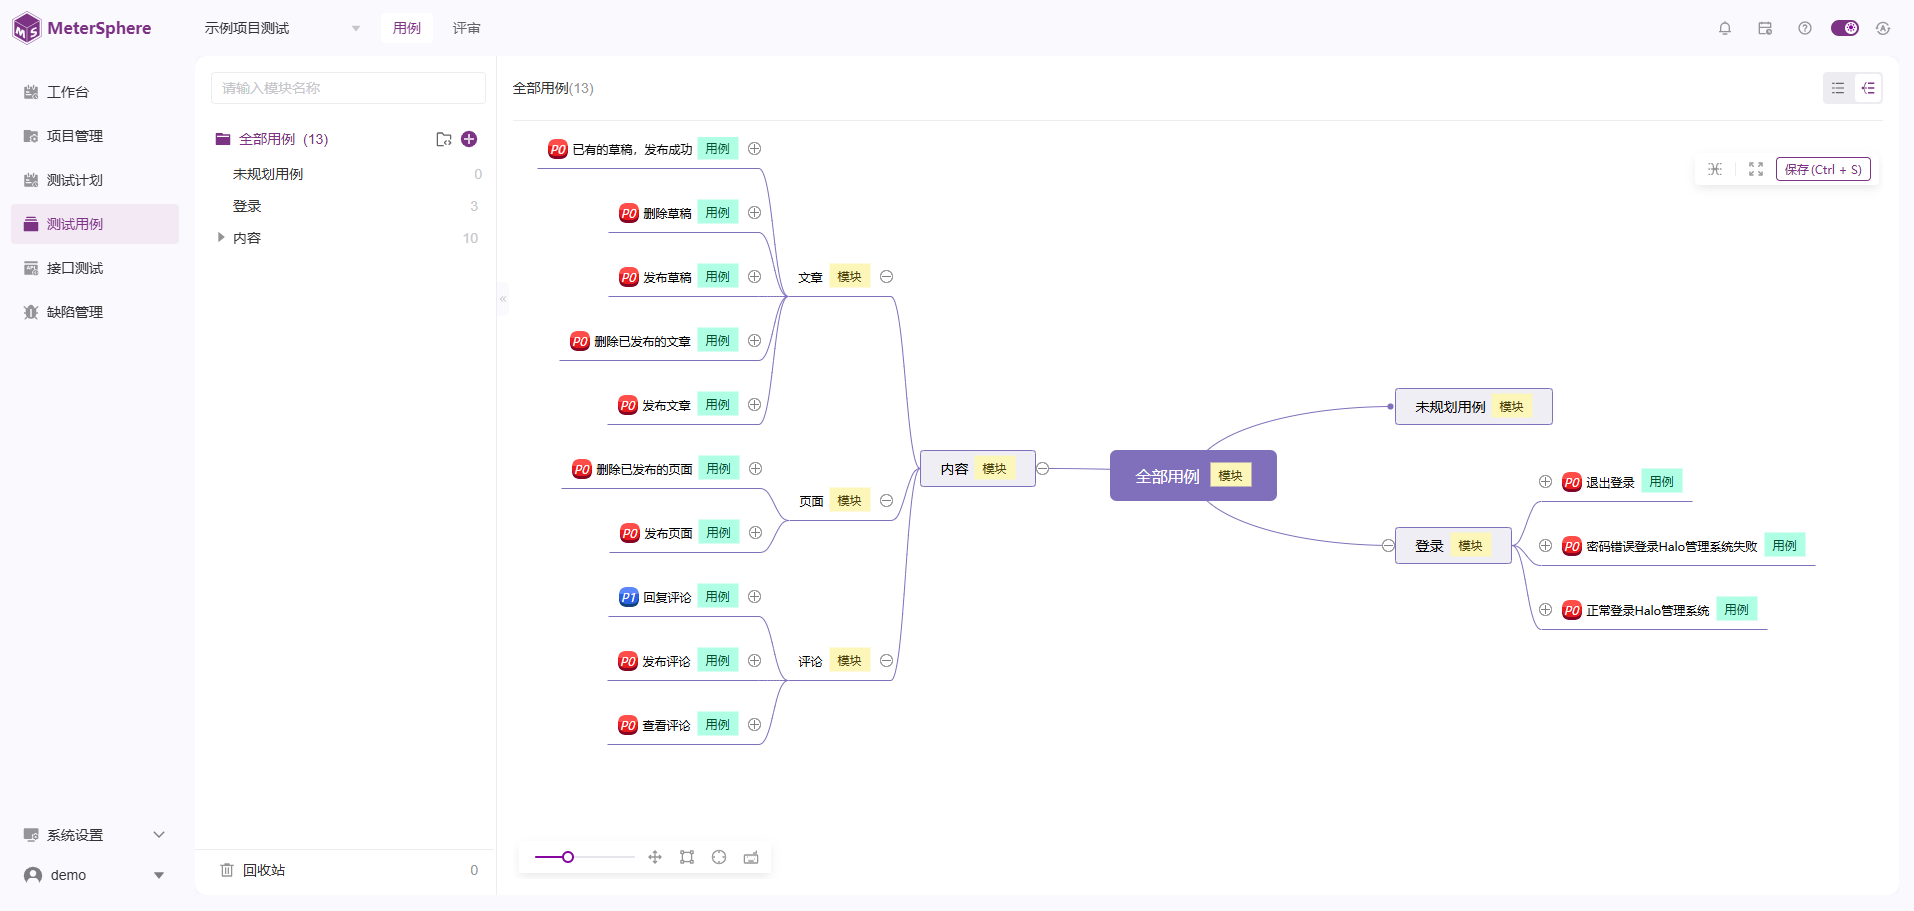Image resolution: width=1914 pixels, height=911 pixels.
Task: Expand the 内容 module tree node
Action: point(221,238)
